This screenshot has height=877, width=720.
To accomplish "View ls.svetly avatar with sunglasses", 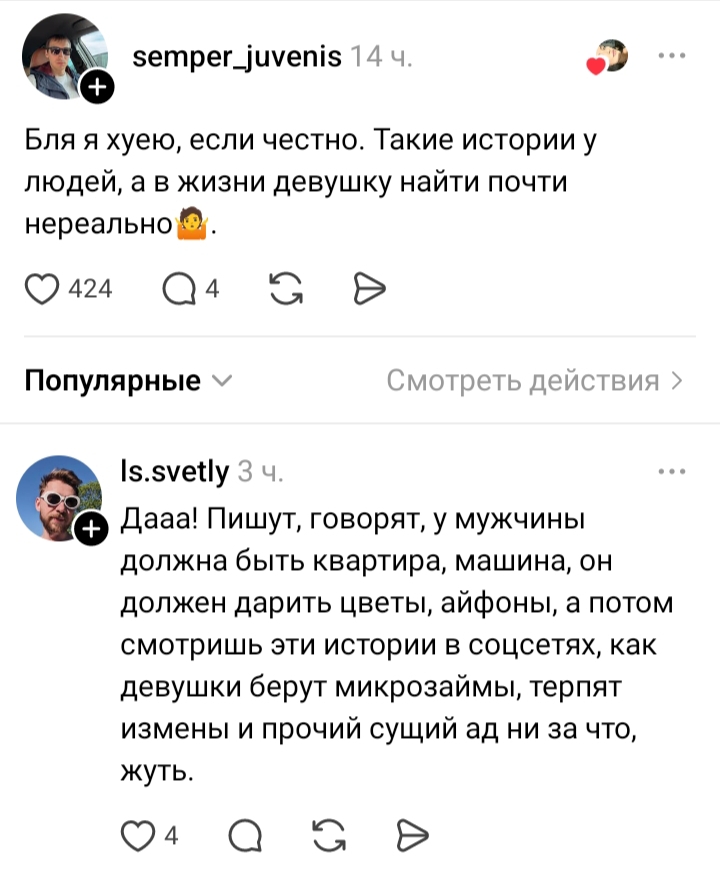I will click(59, 498).
